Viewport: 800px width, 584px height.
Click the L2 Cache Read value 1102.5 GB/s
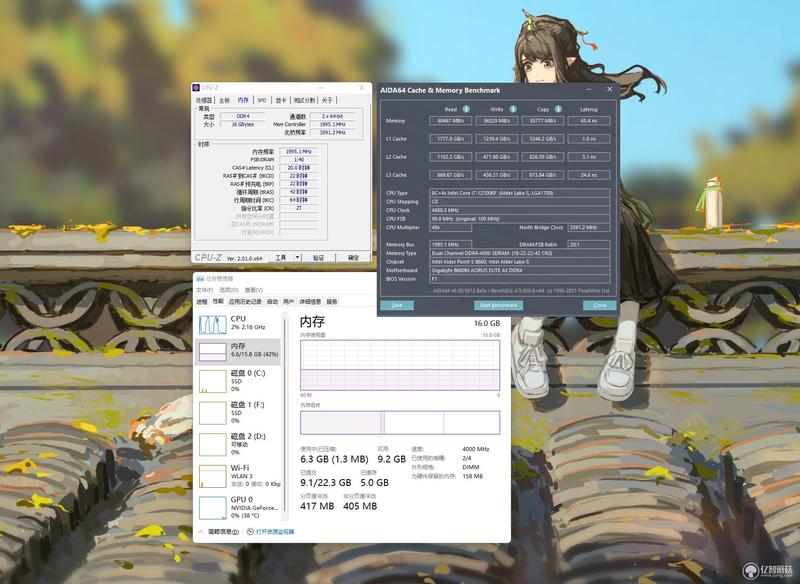tap(451, 157)
